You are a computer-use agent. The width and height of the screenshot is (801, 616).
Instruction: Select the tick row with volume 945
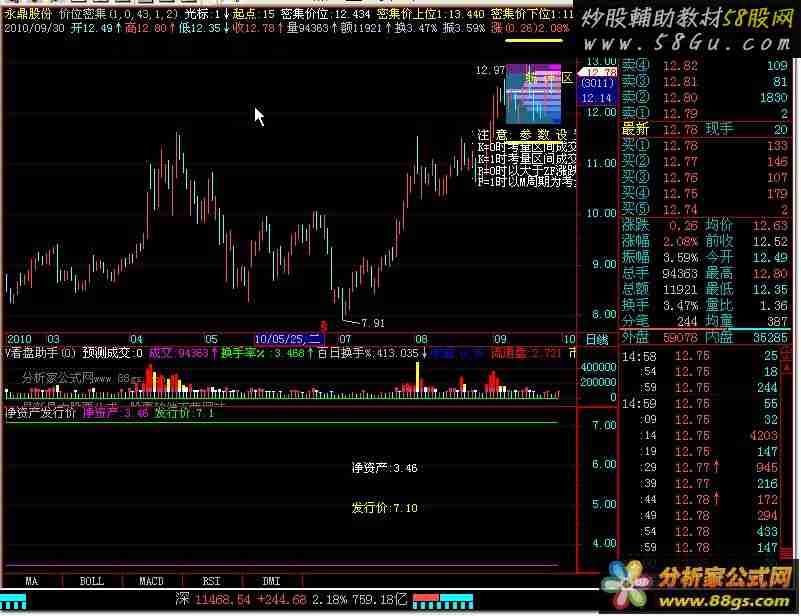point(700,467)
